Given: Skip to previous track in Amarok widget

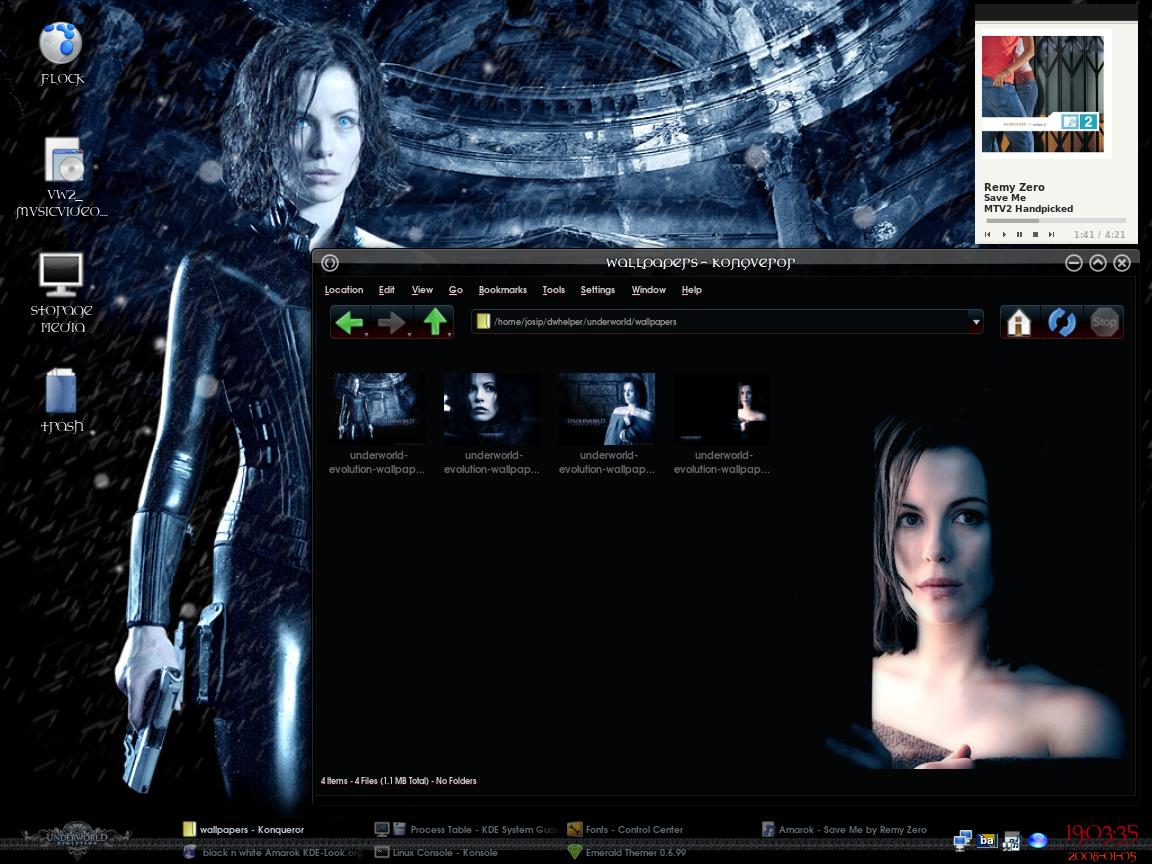Looking at the screenshot, I should [987, 234].
